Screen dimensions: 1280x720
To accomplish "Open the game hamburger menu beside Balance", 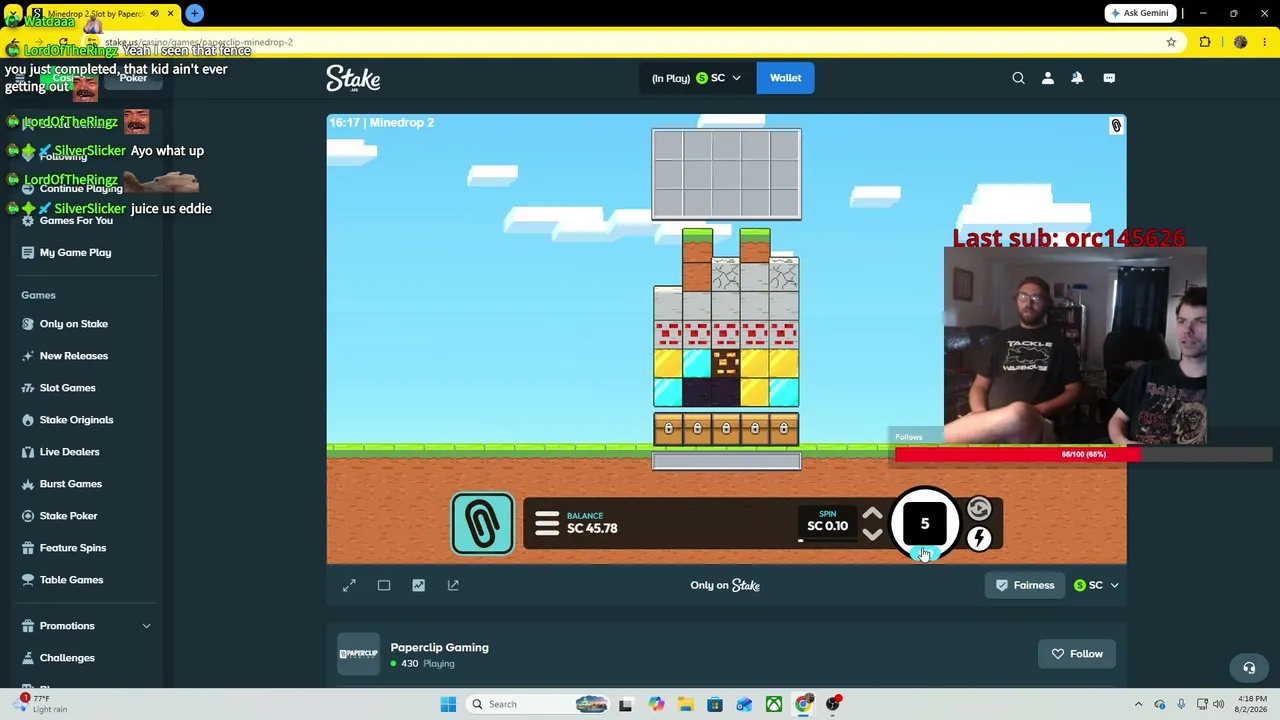I will (547, 524).
